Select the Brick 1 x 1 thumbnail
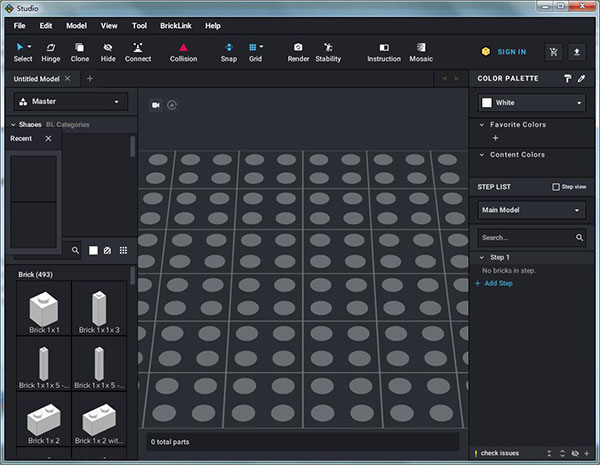Screen dimensions: 600x465 click(44, 308)
